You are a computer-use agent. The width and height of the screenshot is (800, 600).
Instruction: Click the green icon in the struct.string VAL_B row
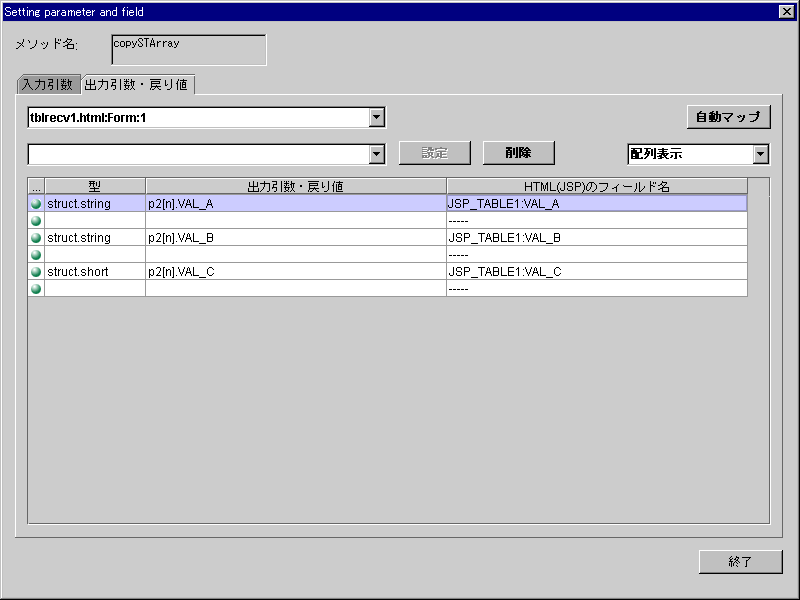36,238
